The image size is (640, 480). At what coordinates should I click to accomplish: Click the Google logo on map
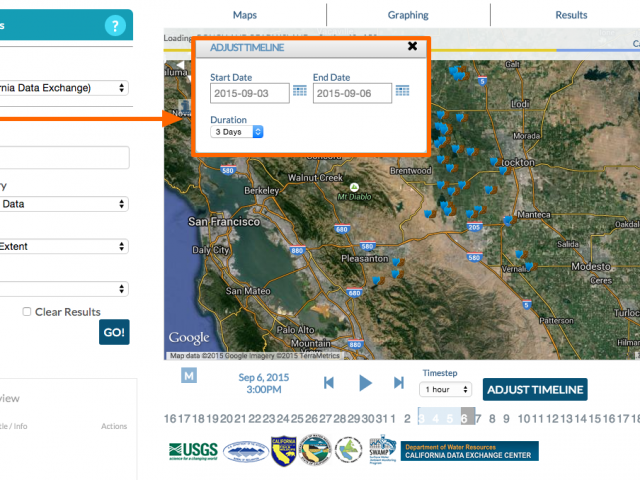click(189, 338)
